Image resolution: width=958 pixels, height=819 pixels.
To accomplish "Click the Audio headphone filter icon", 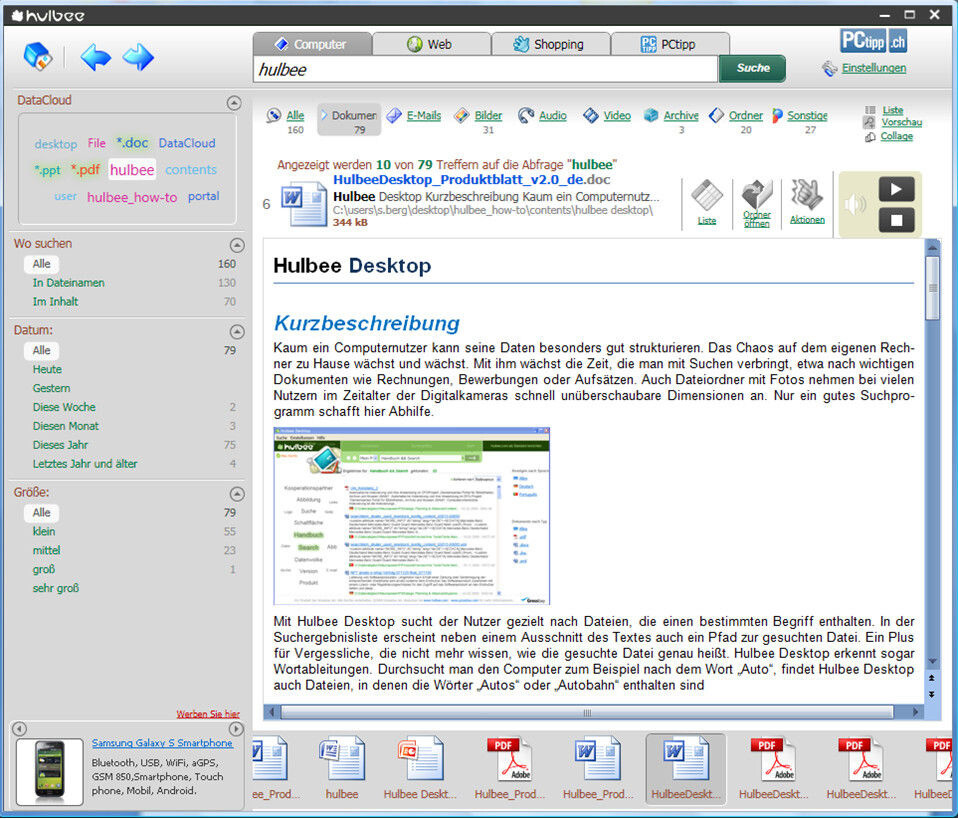I will coord(526,115).
